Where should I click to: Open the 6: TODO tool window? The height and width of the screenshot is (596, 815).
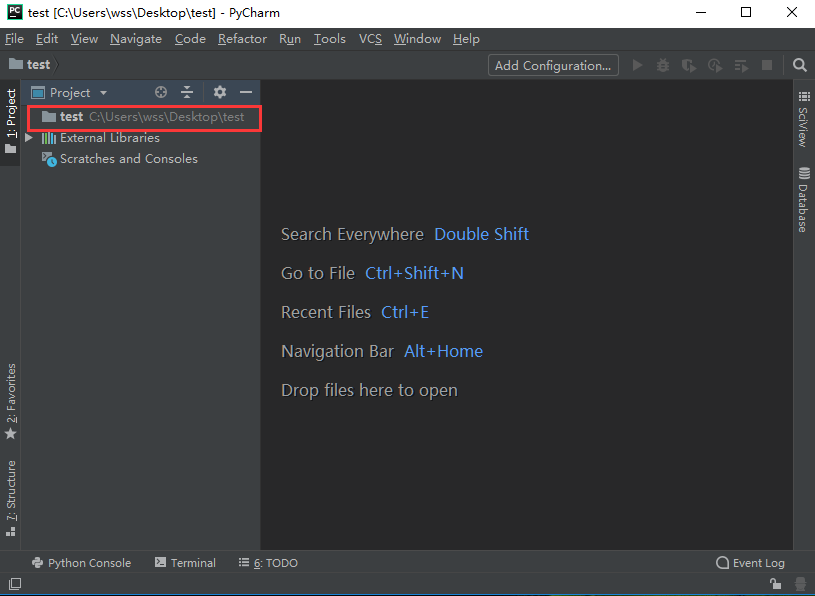[268, 563]
